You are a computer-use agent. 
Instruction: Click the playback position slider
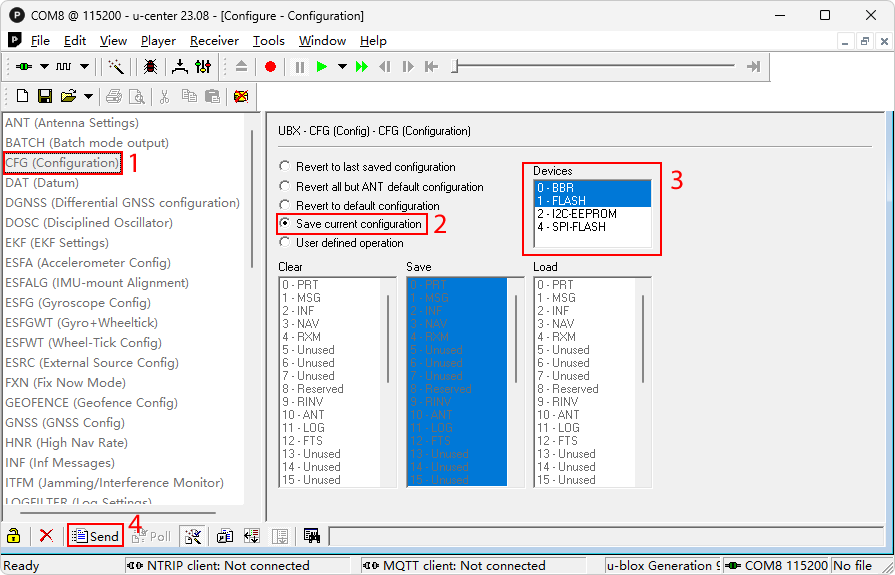coord(456,67)
